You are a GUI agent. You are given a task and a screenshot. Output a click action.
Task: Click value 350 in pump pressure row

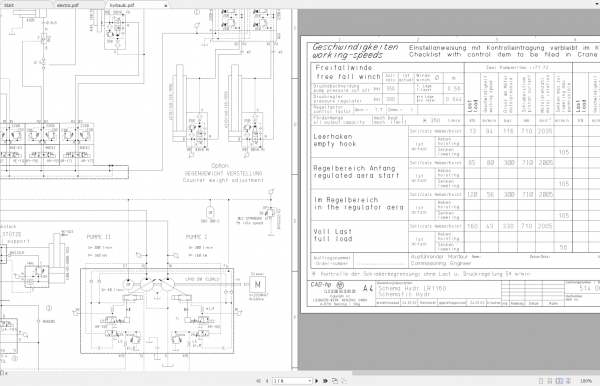(390, 89)
